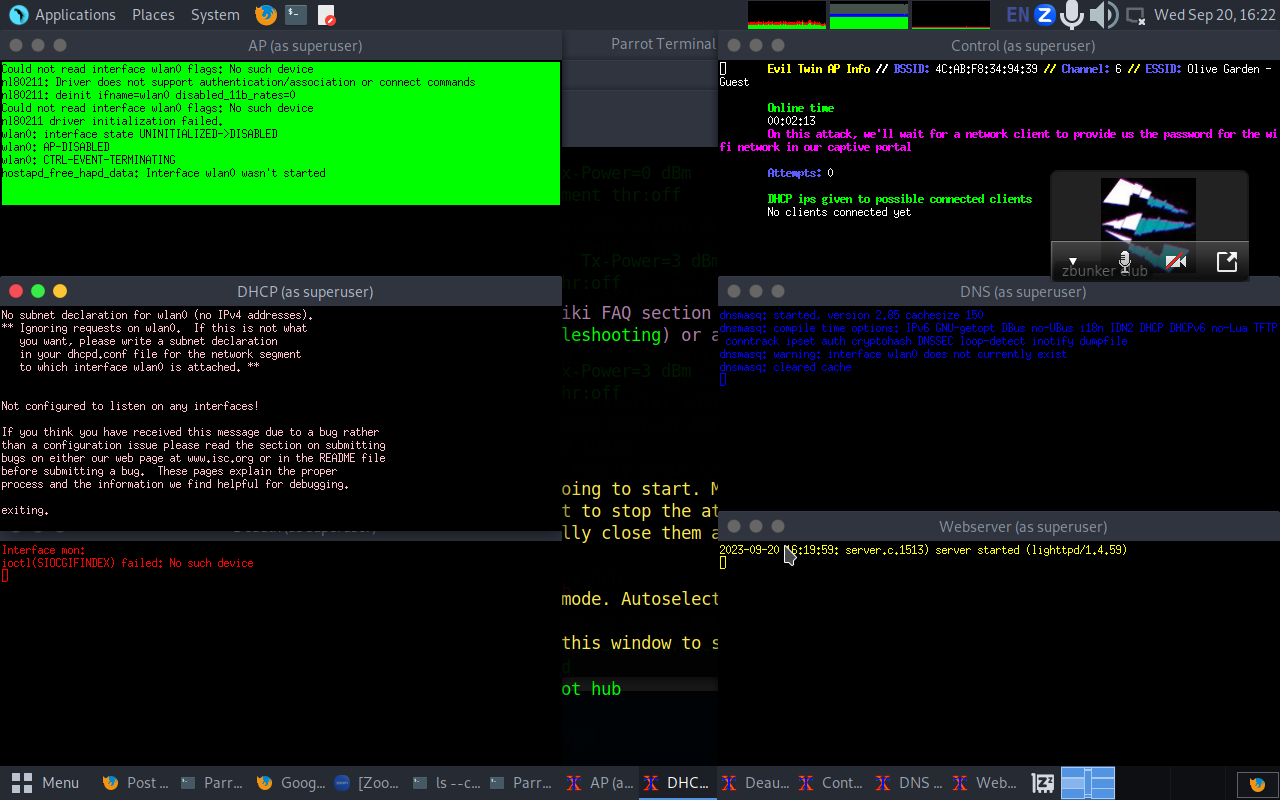Image resolution: width=1280 pixels, height=800 pixels.
Task: Click 'Attempts: 0' in Control window
Action: coord(800,173)
